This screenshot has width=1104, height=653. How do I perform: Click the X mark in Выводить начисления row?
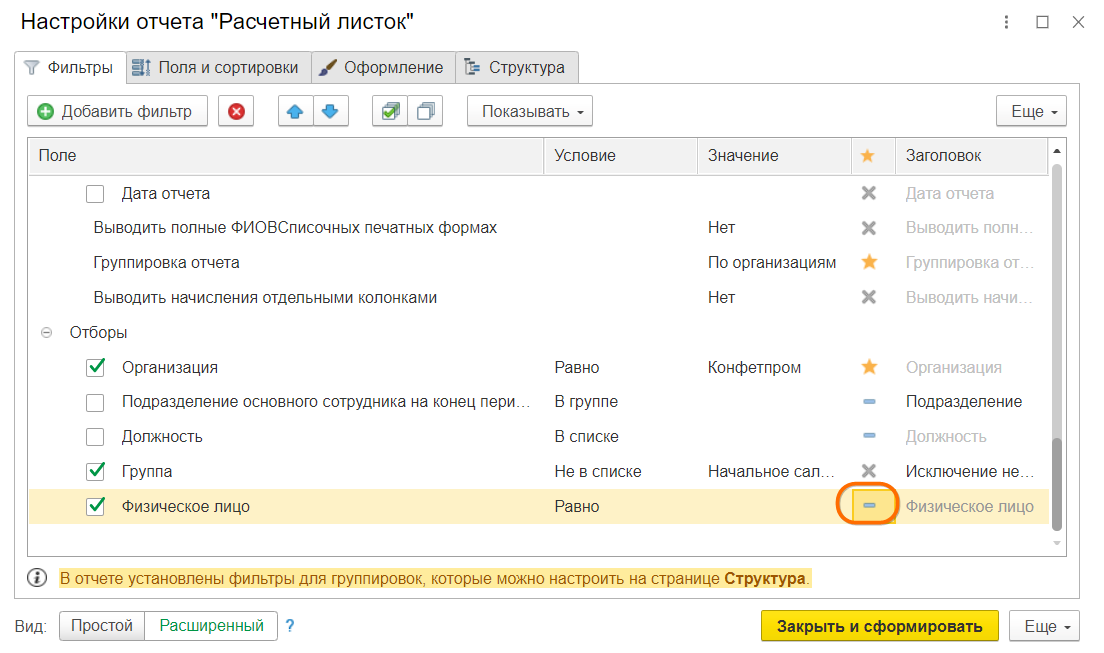pyautogui.click(x=869, y=297)
